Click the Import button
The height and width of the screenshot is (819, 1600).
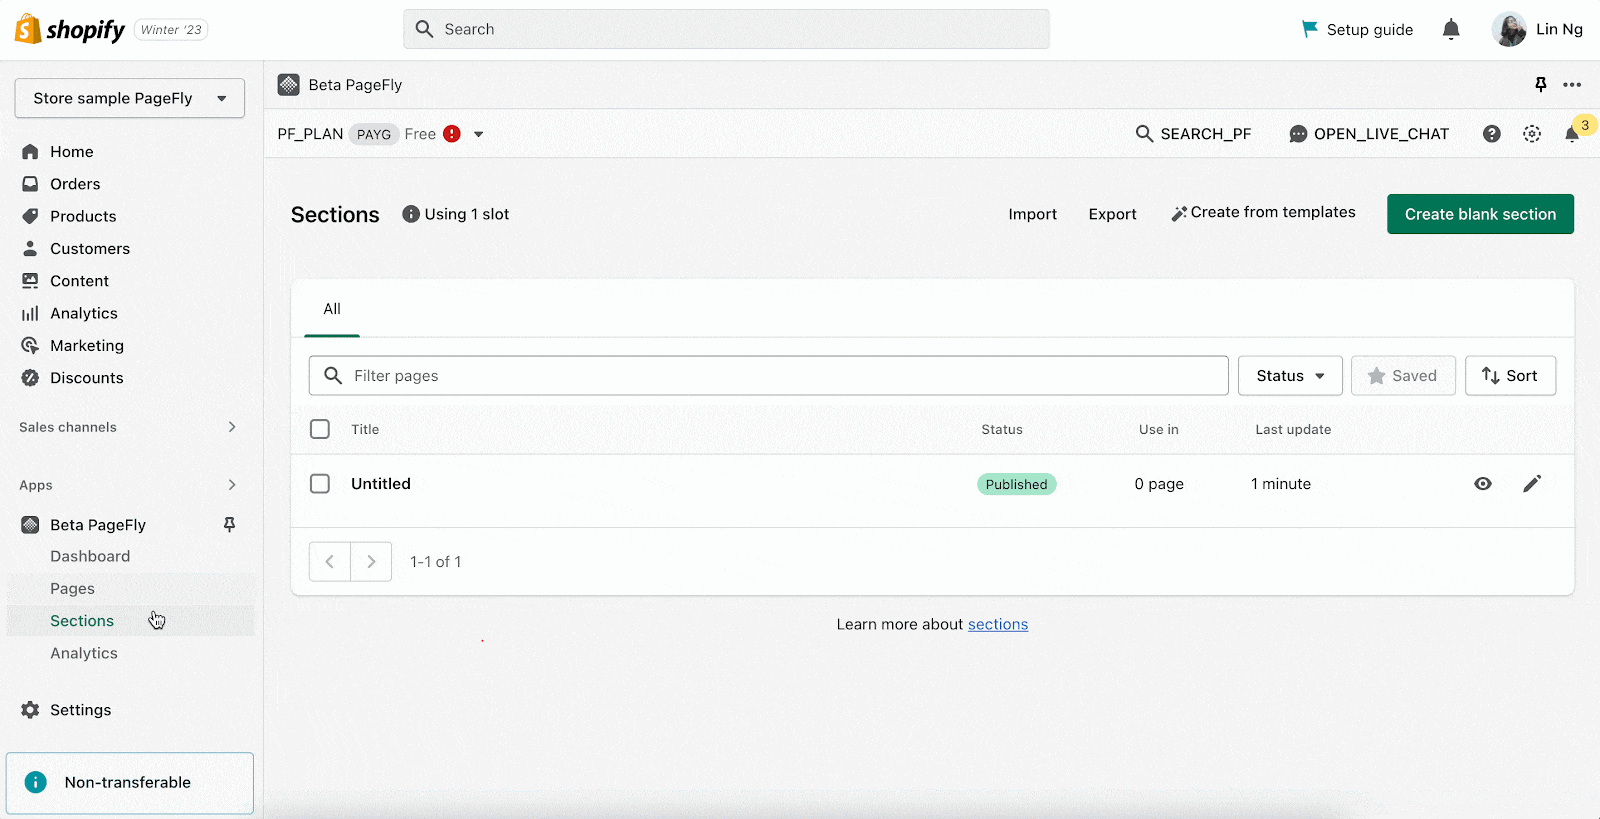coord(1032,214)
